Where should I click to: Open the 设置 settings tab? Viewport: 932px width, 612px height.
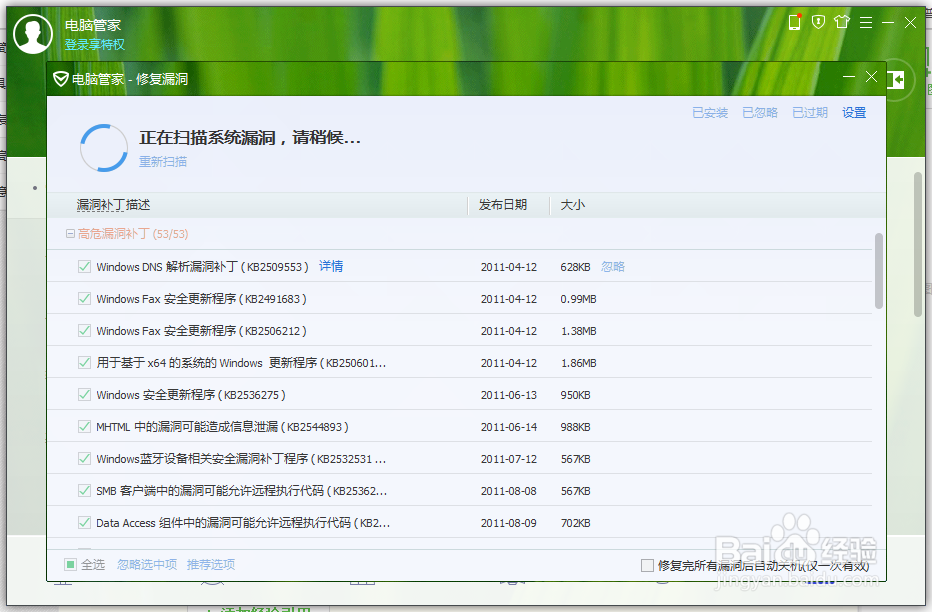pyautogui.click(x=853, y=112)
